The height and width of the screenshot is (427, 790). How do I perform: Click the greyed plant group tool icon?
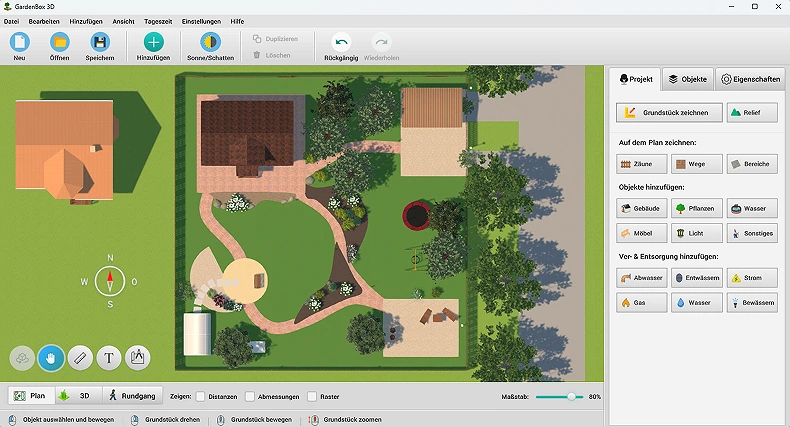pyautogui.click(x=22, y=358)
